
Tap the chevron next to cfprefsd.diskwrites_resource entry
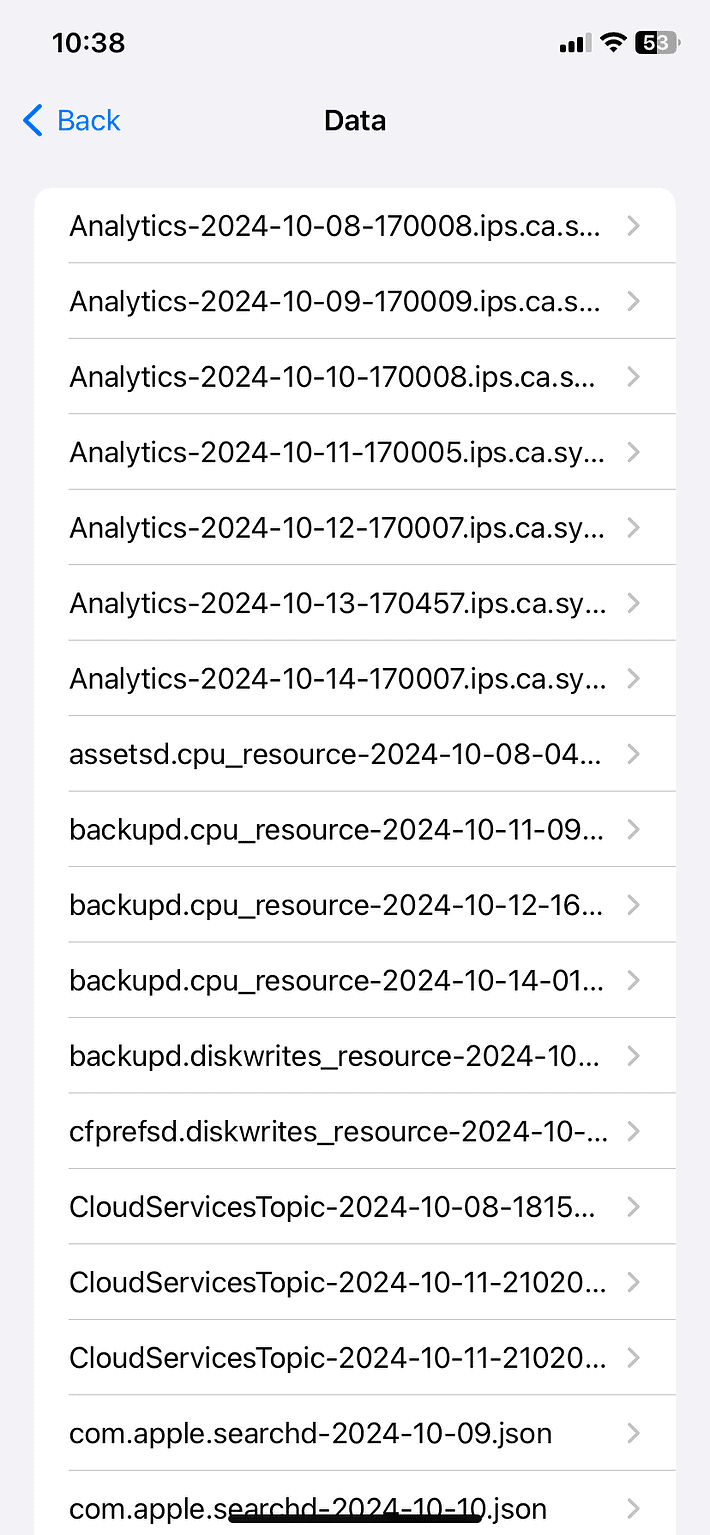point(632,1131)
